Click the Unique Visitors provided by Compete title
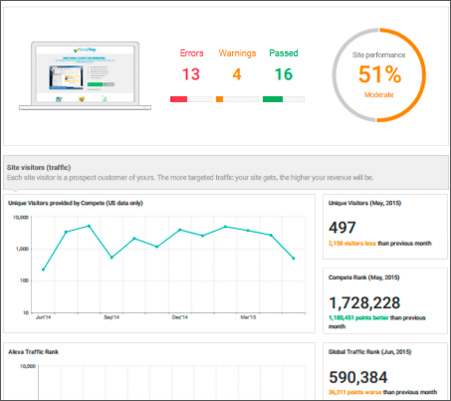Image resolution: width=451 pixels, height=401 pixels. (x=75, y=203)
